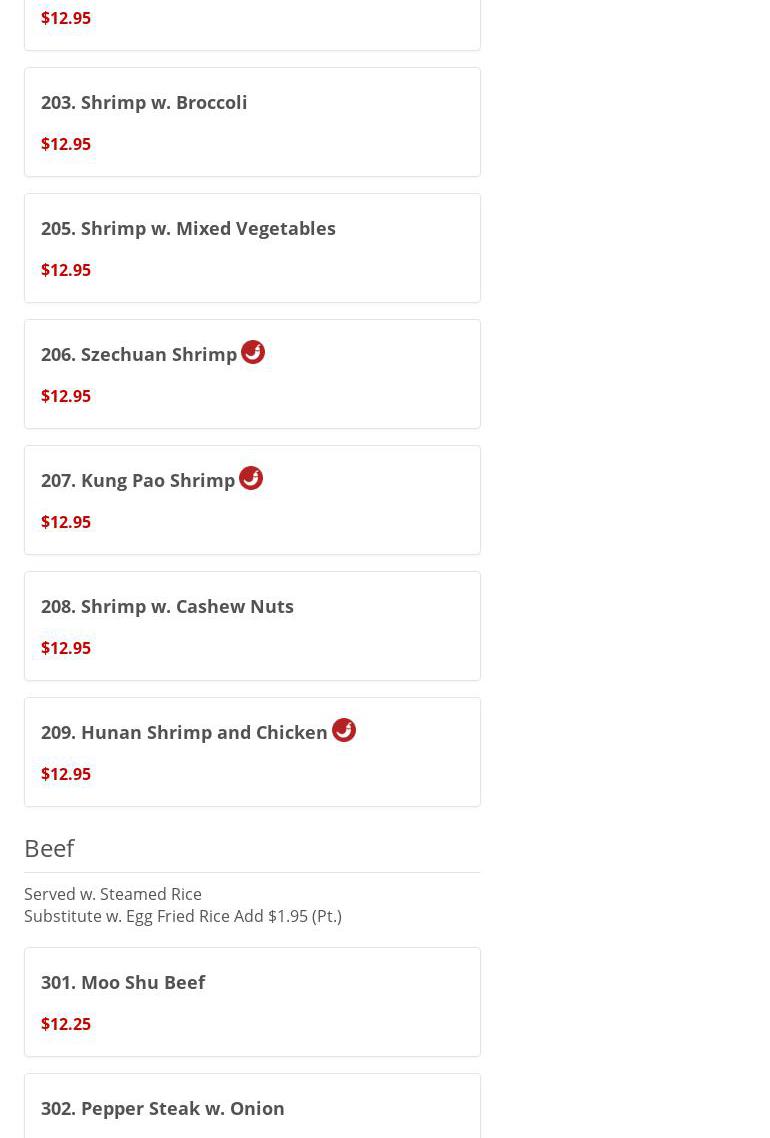Click the spicy icon next to Kung Pao Shrimp

pos(251,478)
